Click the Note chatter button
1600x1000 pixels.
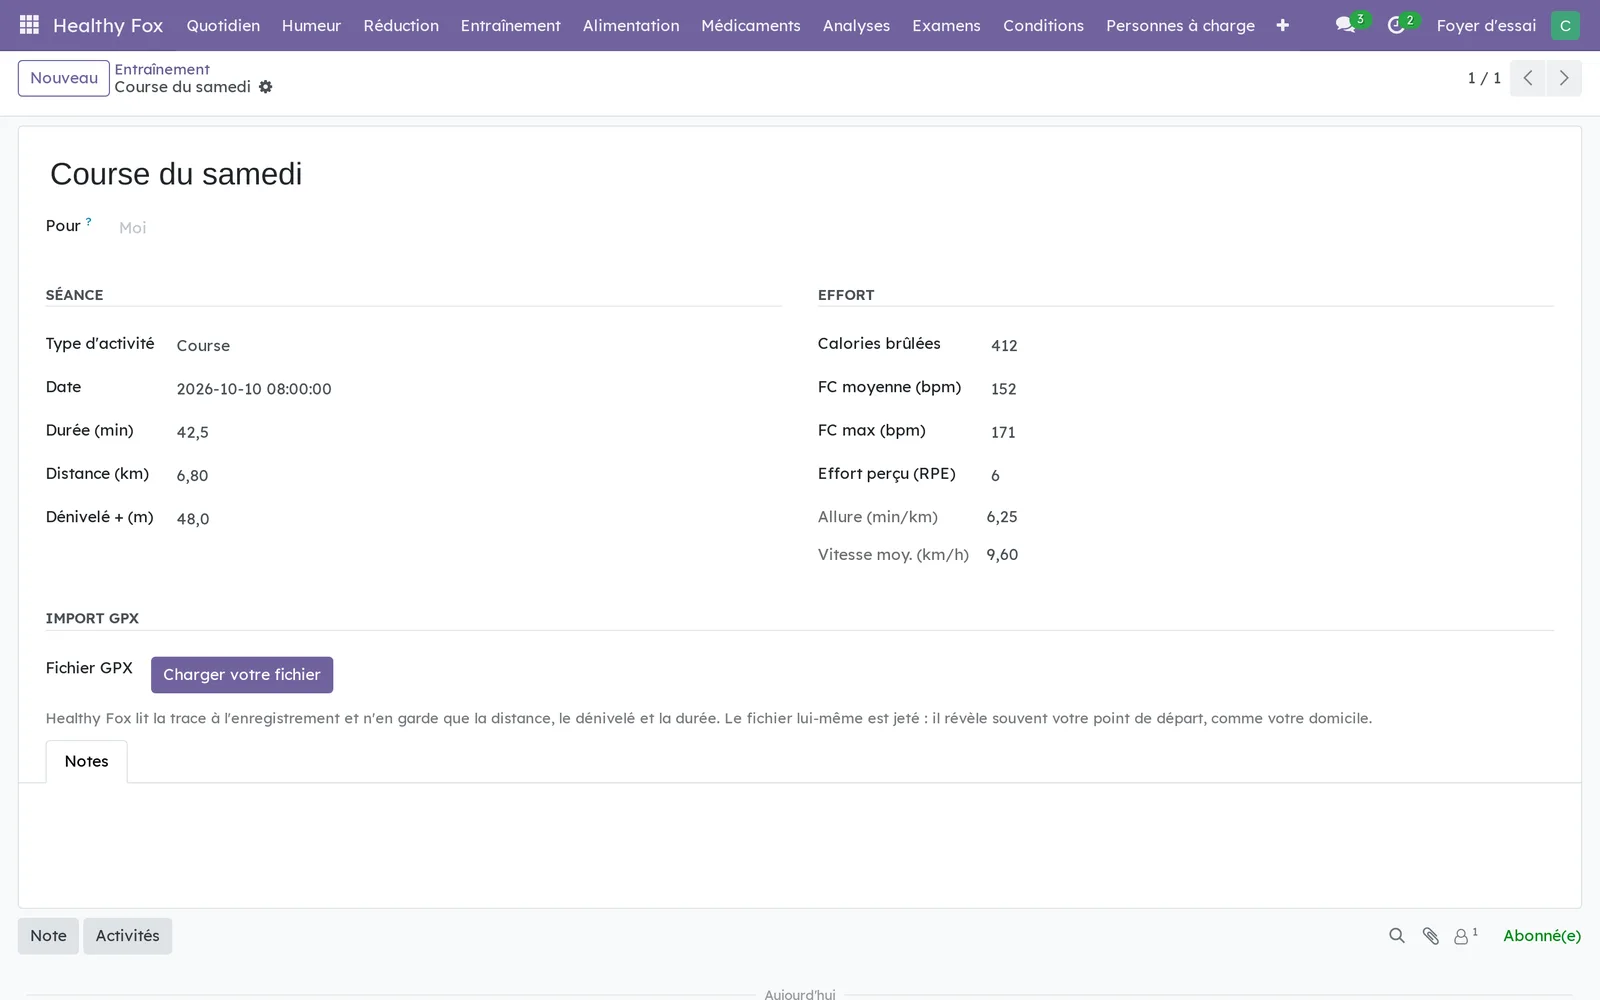48,936
